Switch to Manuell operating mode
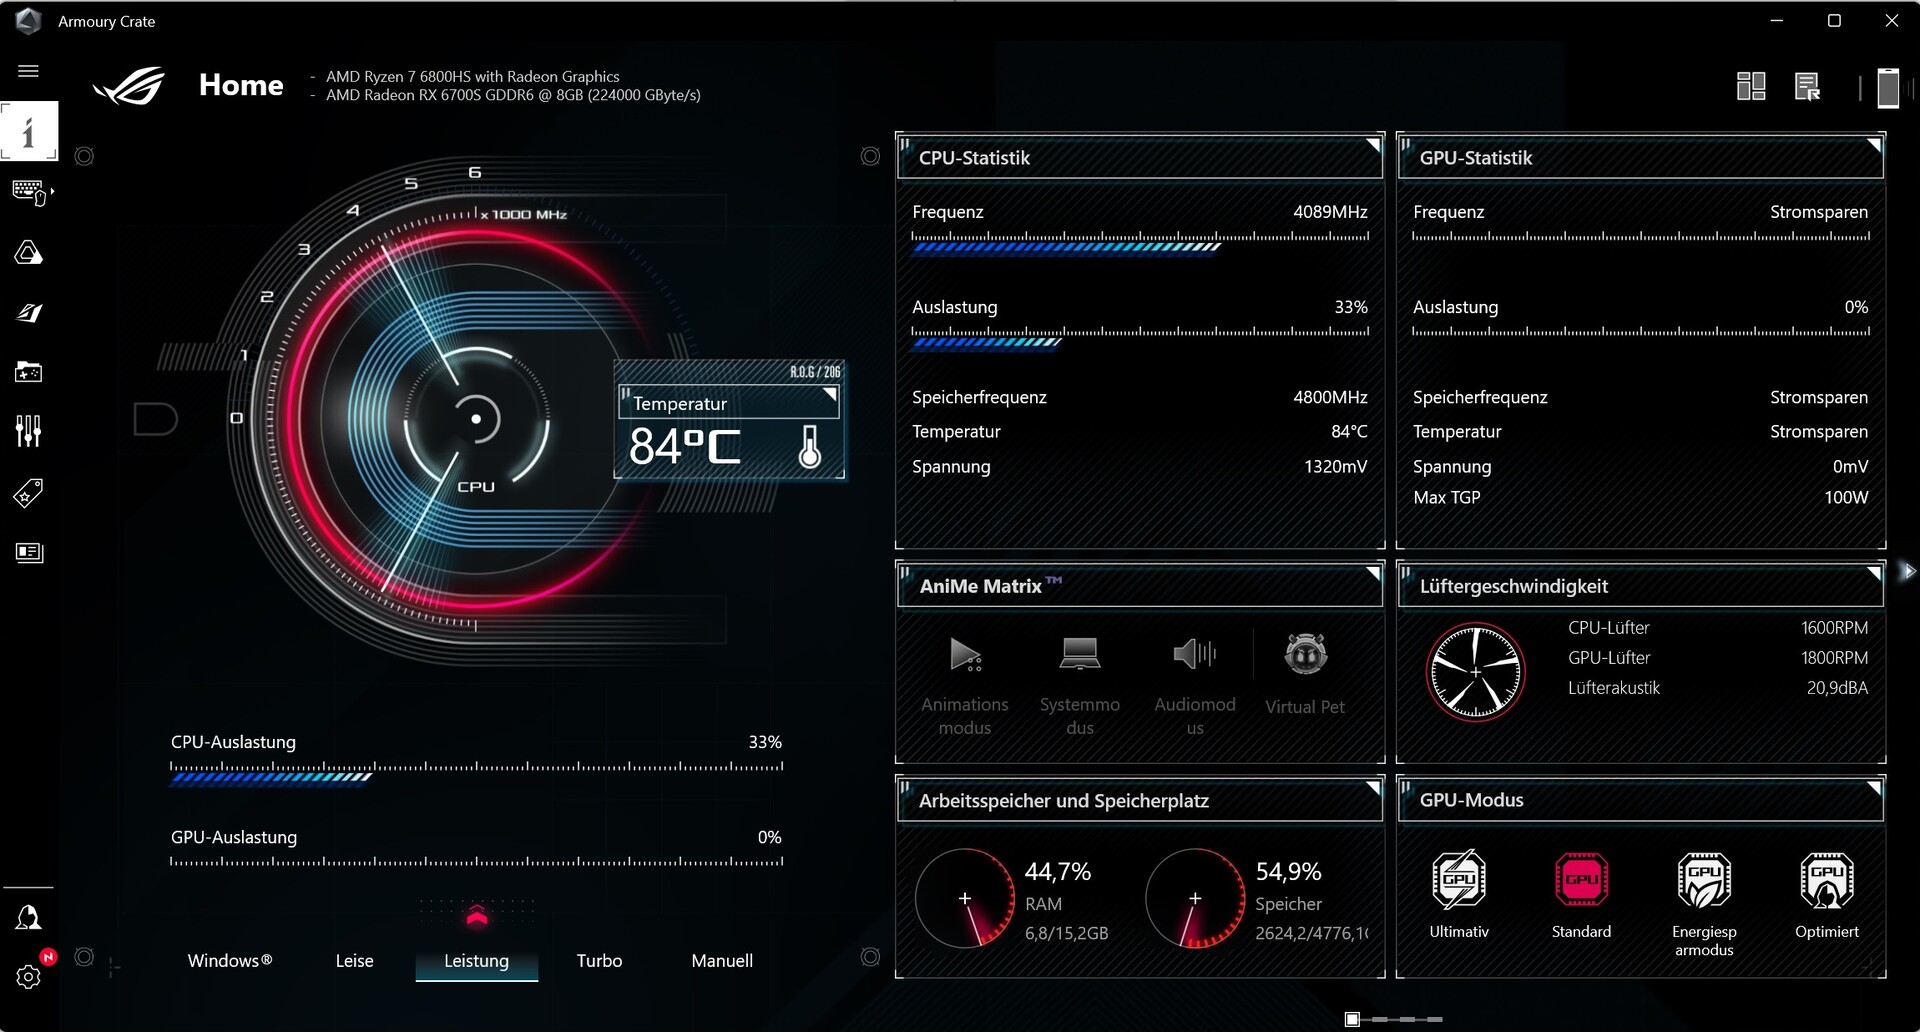 pyautogui.click(x=722, y=960)
